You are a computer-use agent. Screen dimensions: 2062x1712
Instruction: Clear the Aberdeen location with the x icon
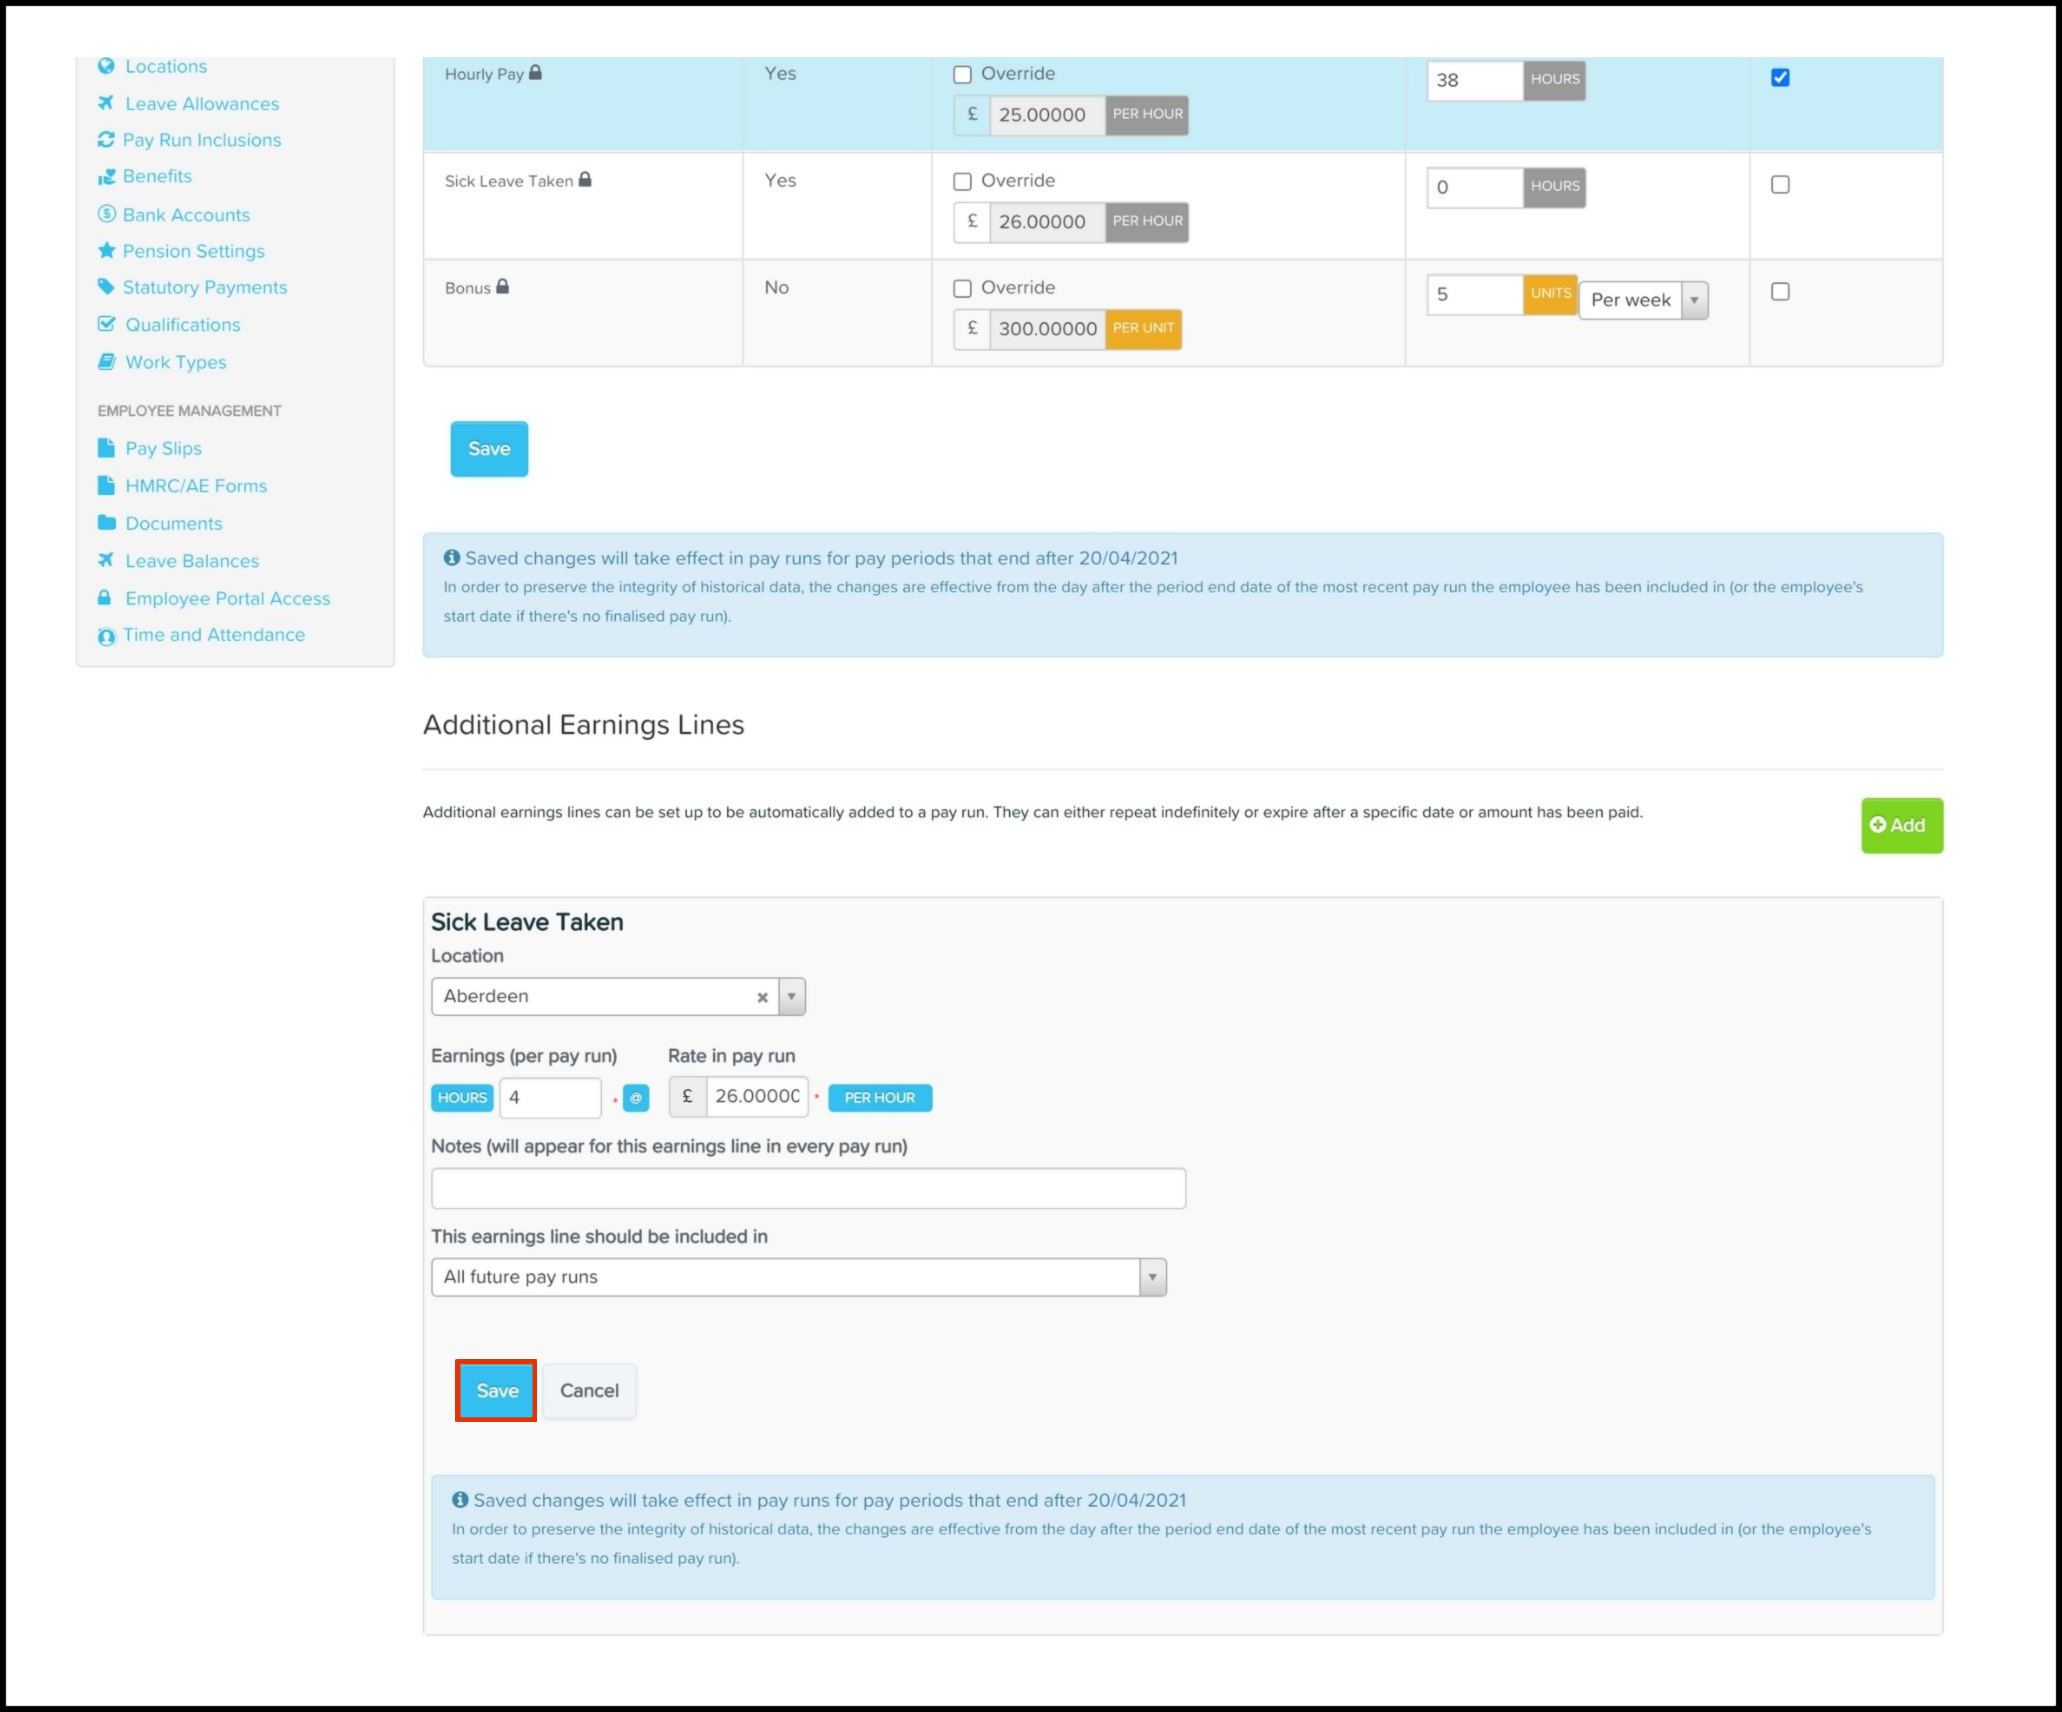(x=762, y=997)
